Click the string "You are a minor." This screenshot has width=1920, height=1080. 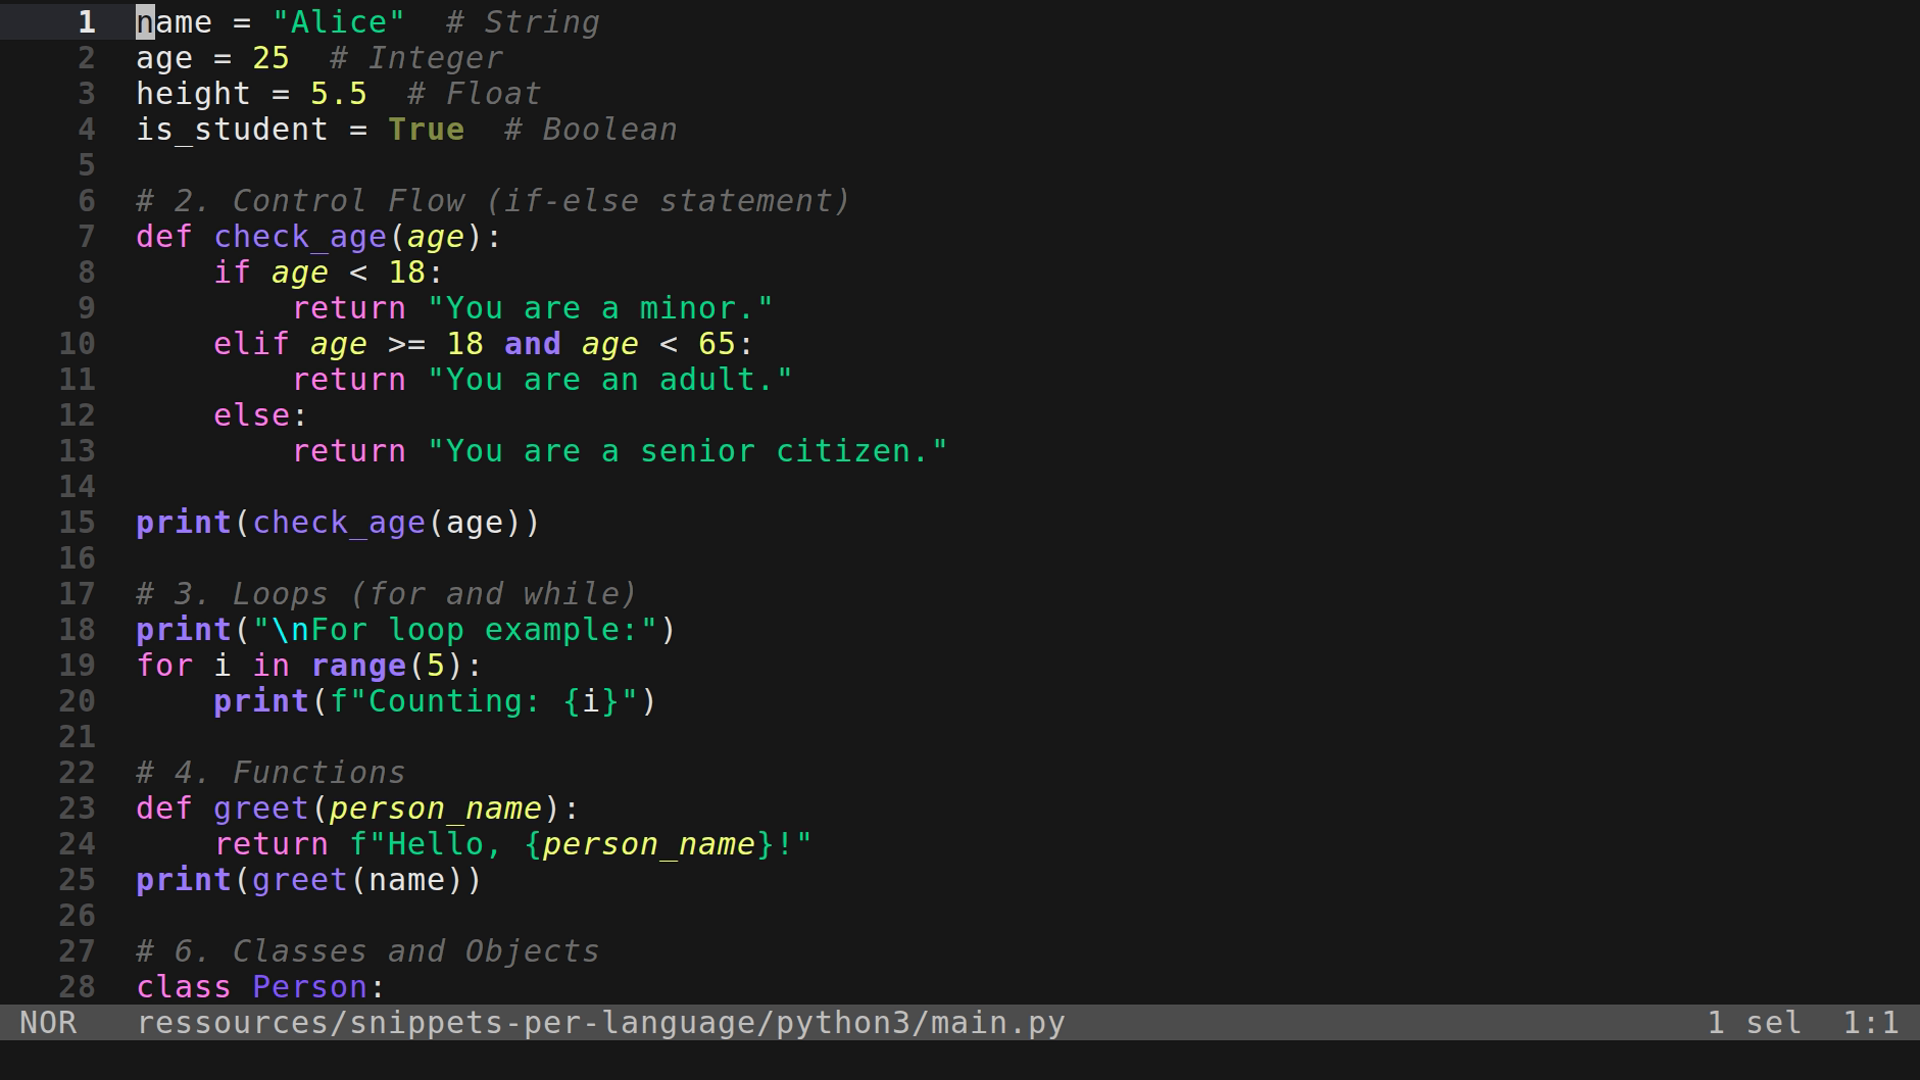point(600,308)
